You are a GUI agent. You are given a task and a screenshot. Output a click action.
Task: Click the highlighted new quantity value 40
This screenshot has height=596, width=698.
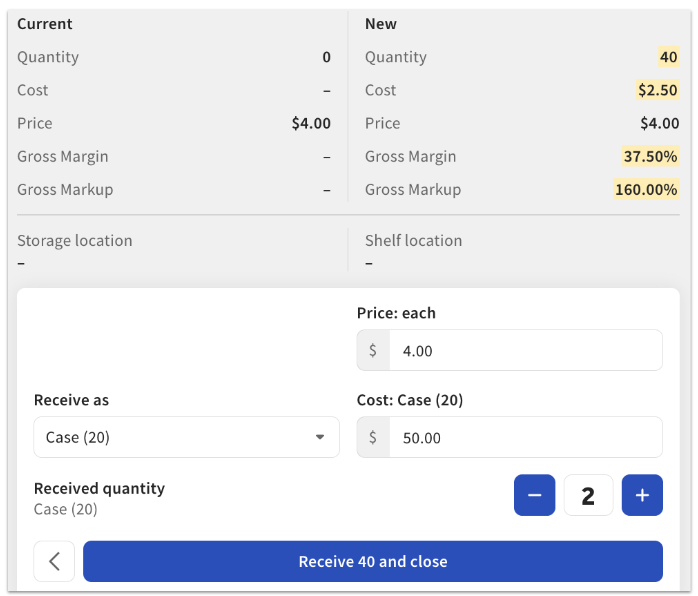pos(668,57)
